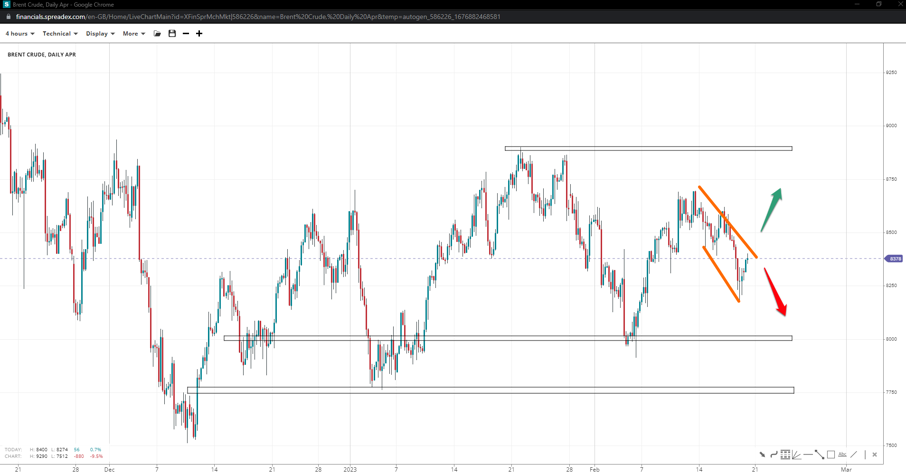This screenshot has height=474, width=906.
Task: Open the Display options dropdown
Action: [100, 34]
